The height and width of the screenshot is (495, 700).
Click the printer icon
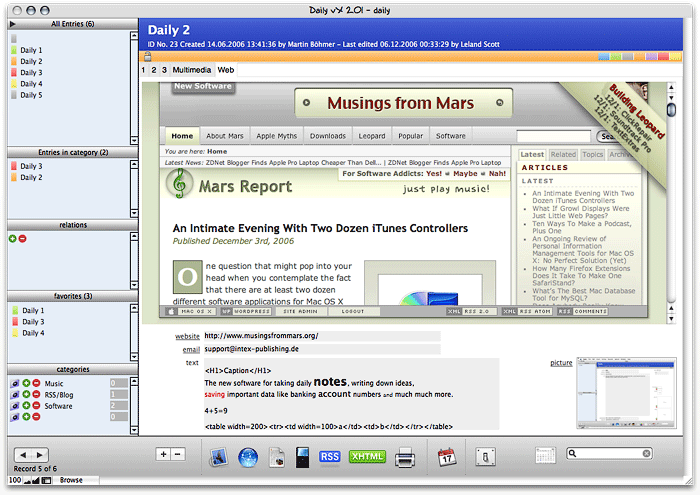404,458
